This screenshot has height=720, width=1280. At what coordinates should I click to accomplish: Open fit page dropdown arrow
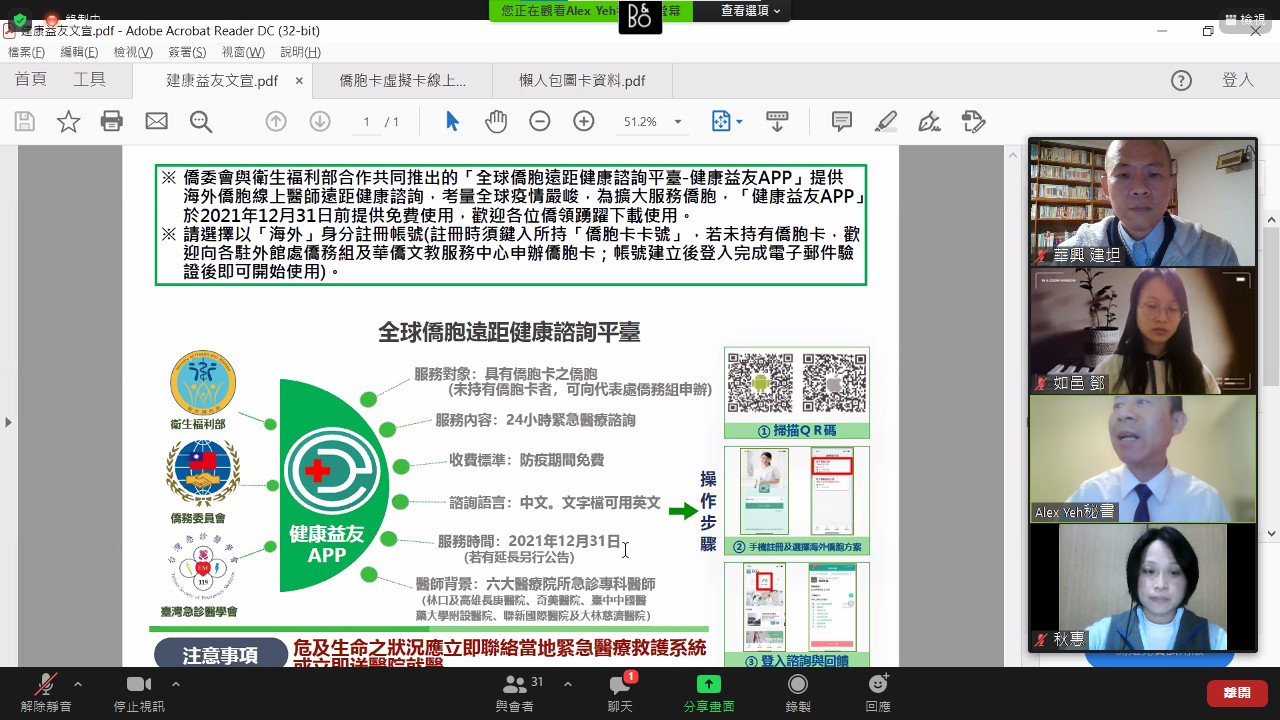739,122
